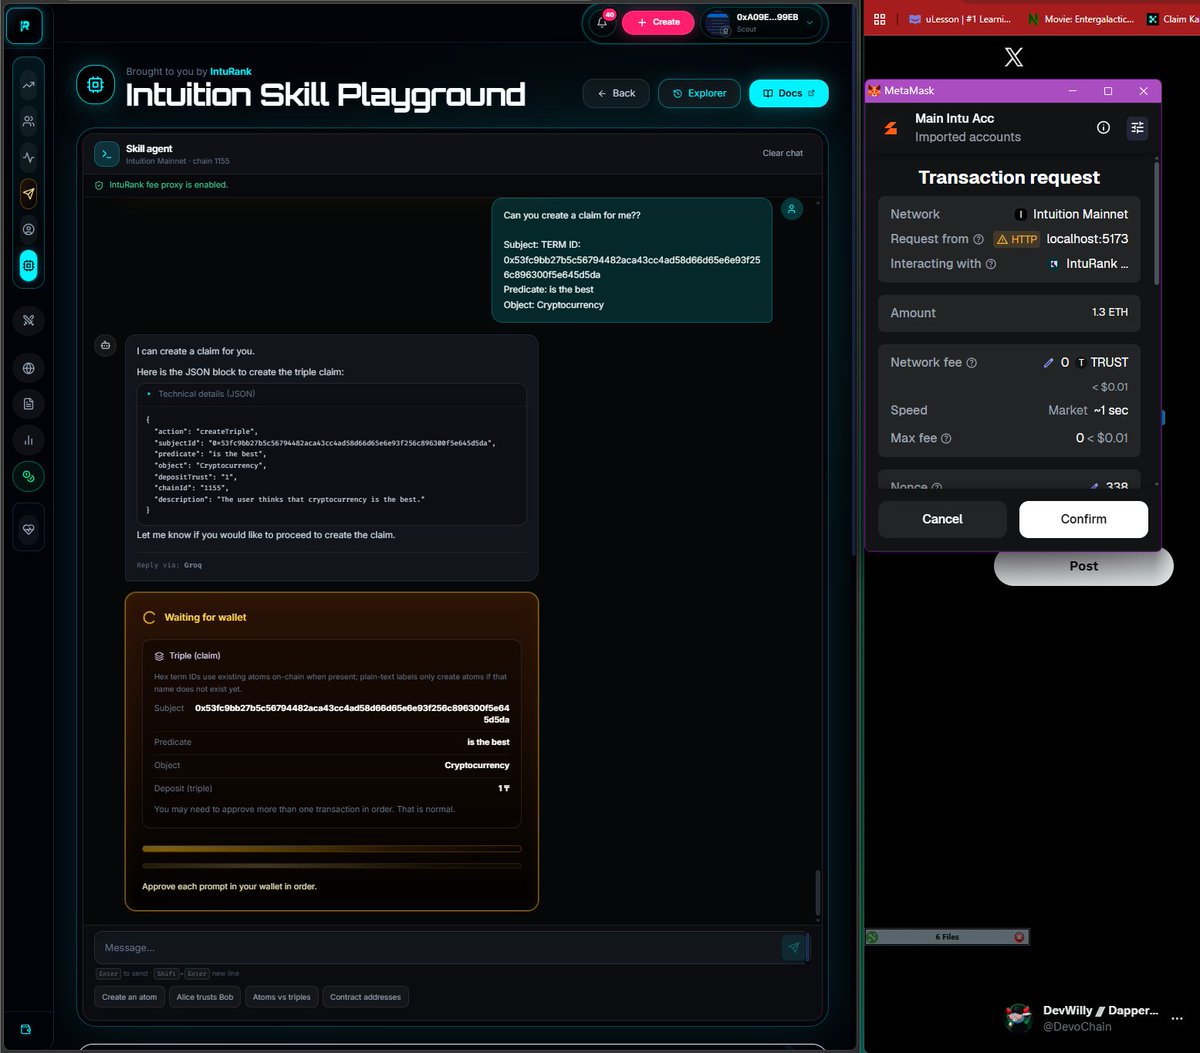This screenshot has height=1053, width=1200.
Task: Select 'Alice trusts Bob' suggestion chip
Action: (205, 997)
